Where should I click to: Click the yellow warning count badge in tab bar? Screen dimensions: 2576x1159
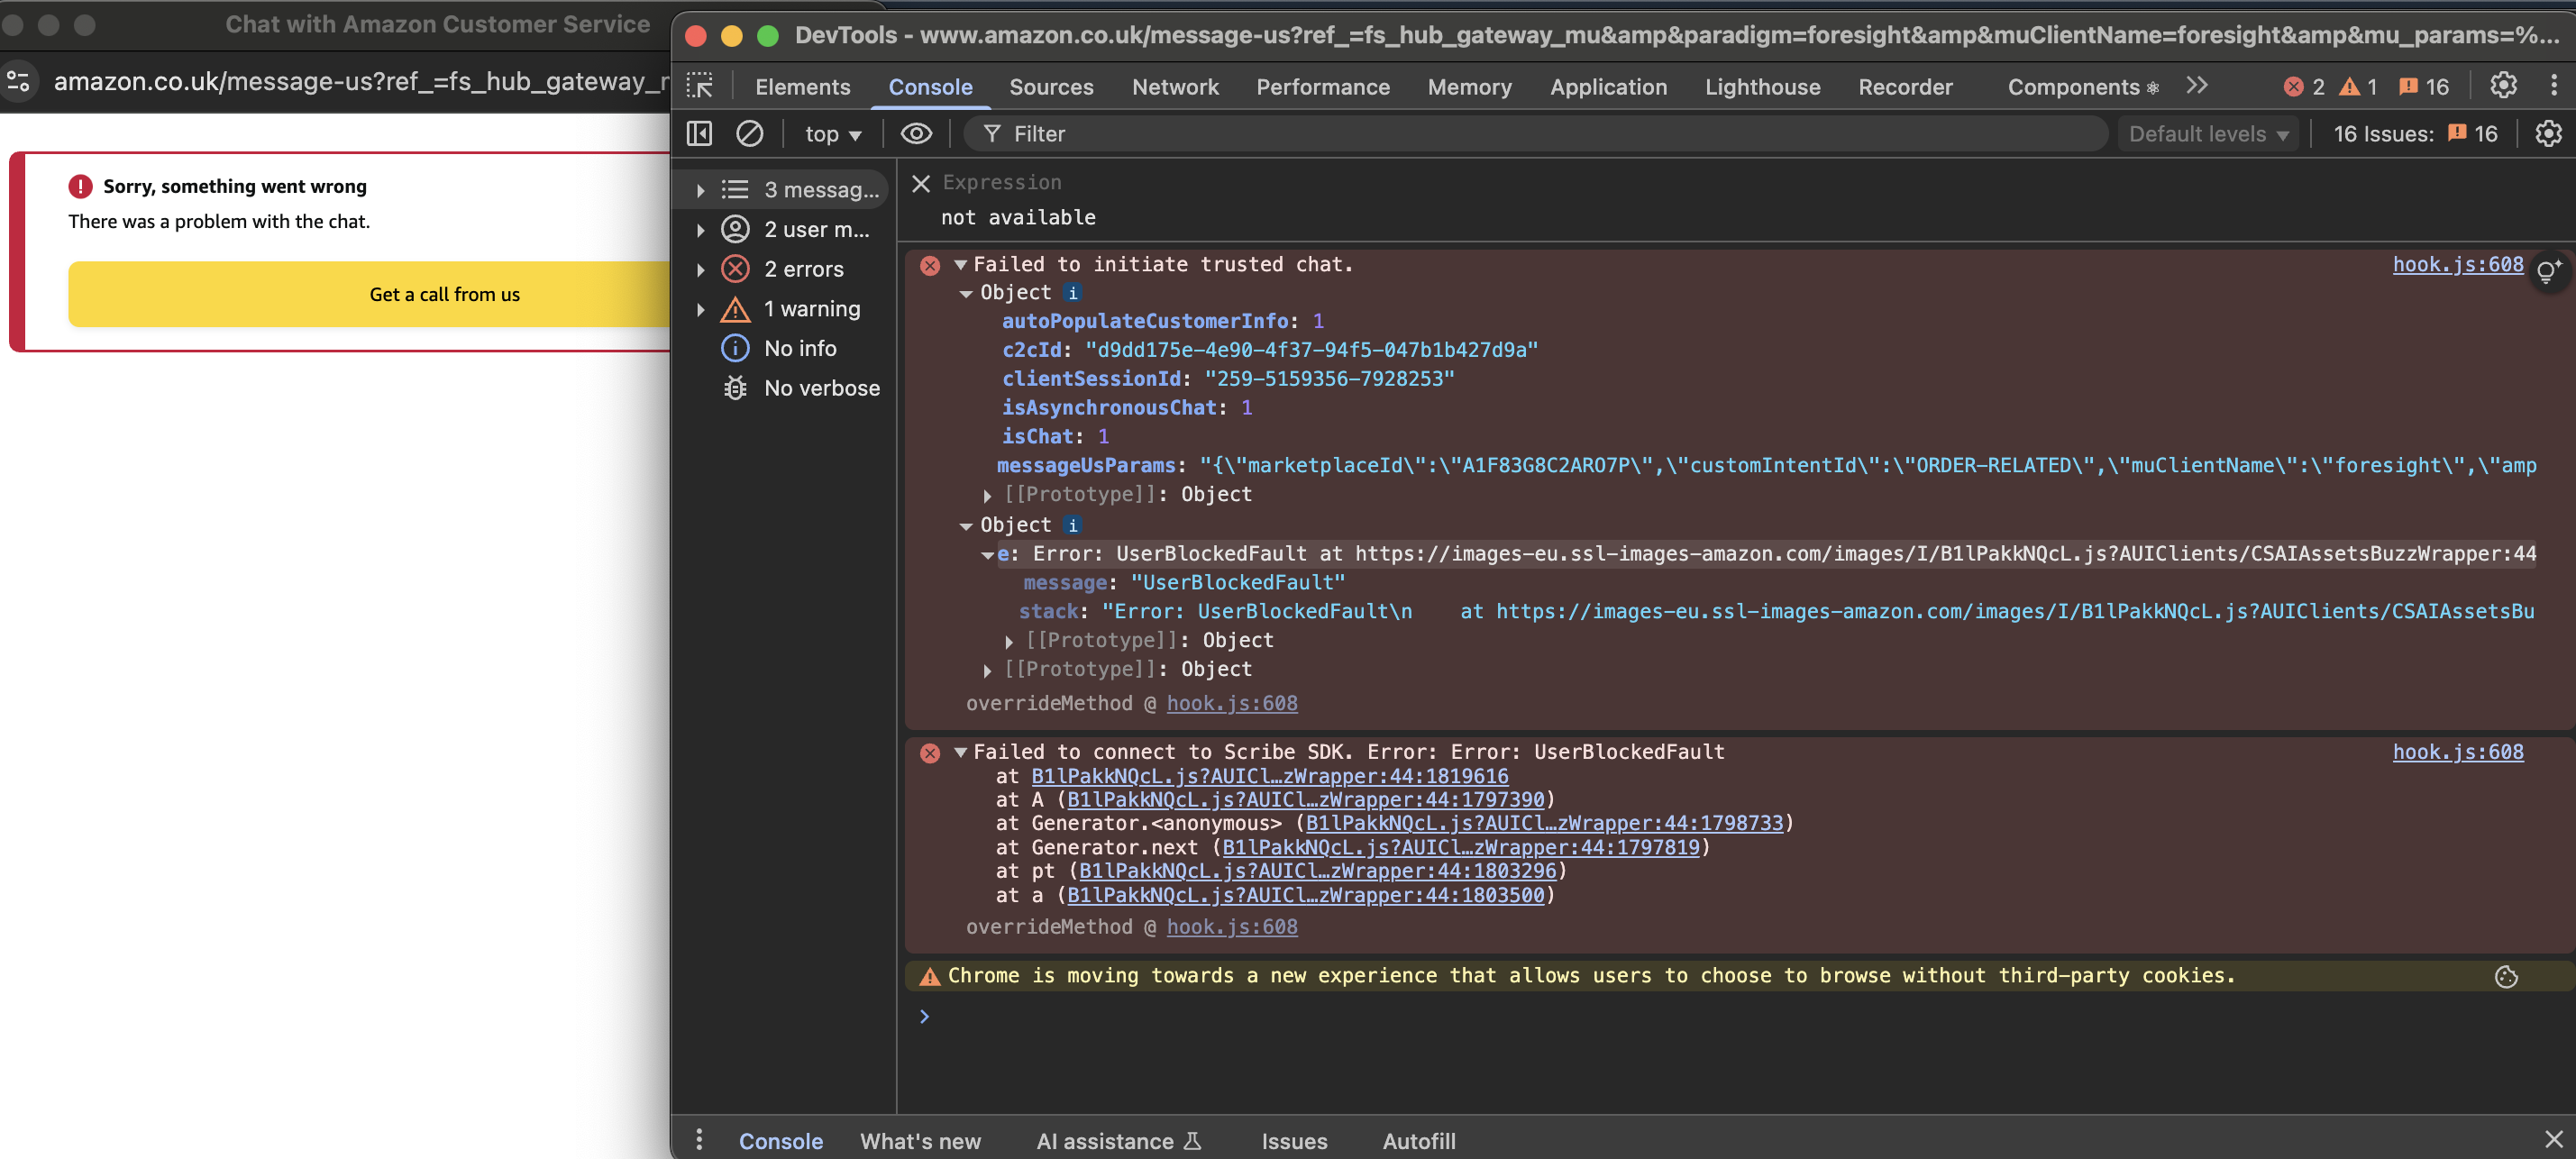pyautogui.click(x=2358, y=87)
